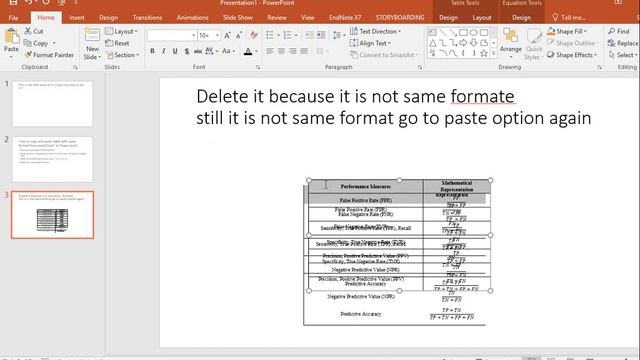Click Replace in Editing group

(x=622, y=43)
